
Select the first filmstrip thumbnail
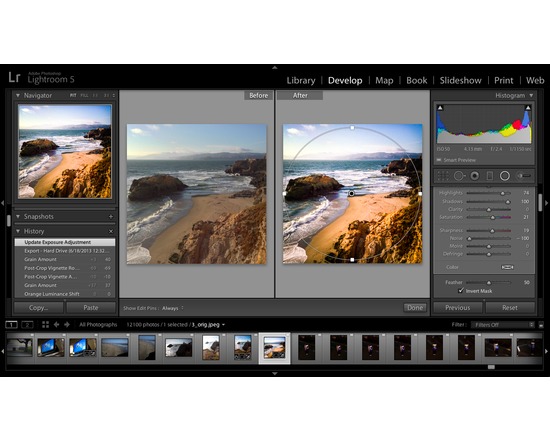point(20,347)
